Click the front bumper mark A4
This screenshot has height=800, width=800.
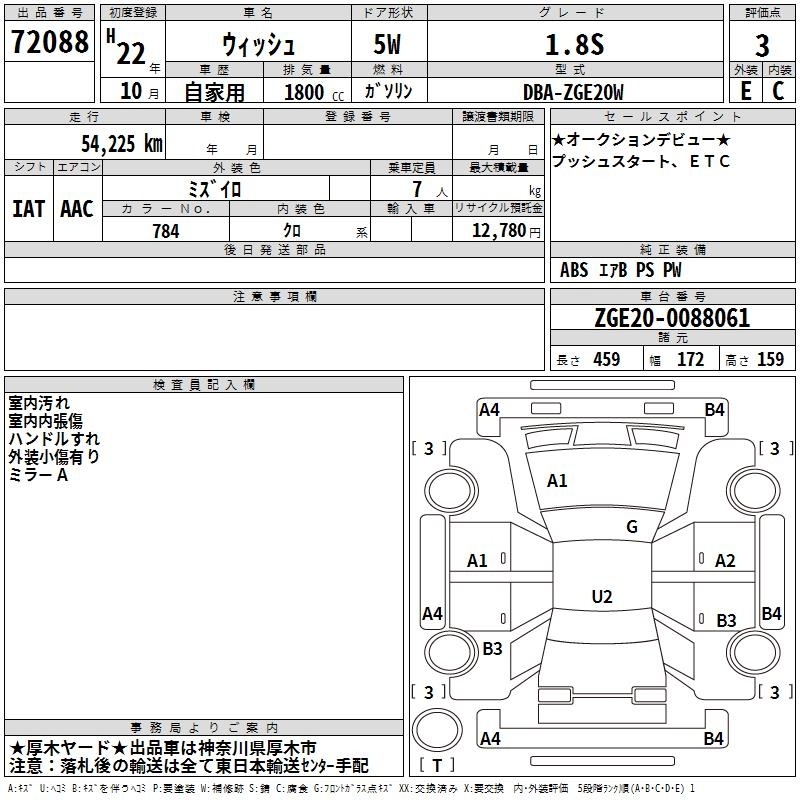pyautogui.click(x=489, y=410)
